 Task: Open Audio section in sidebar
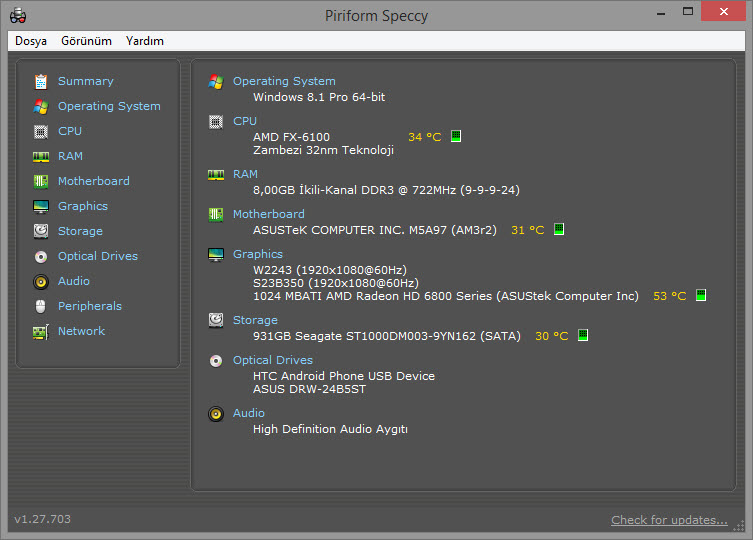coord(74,281)
